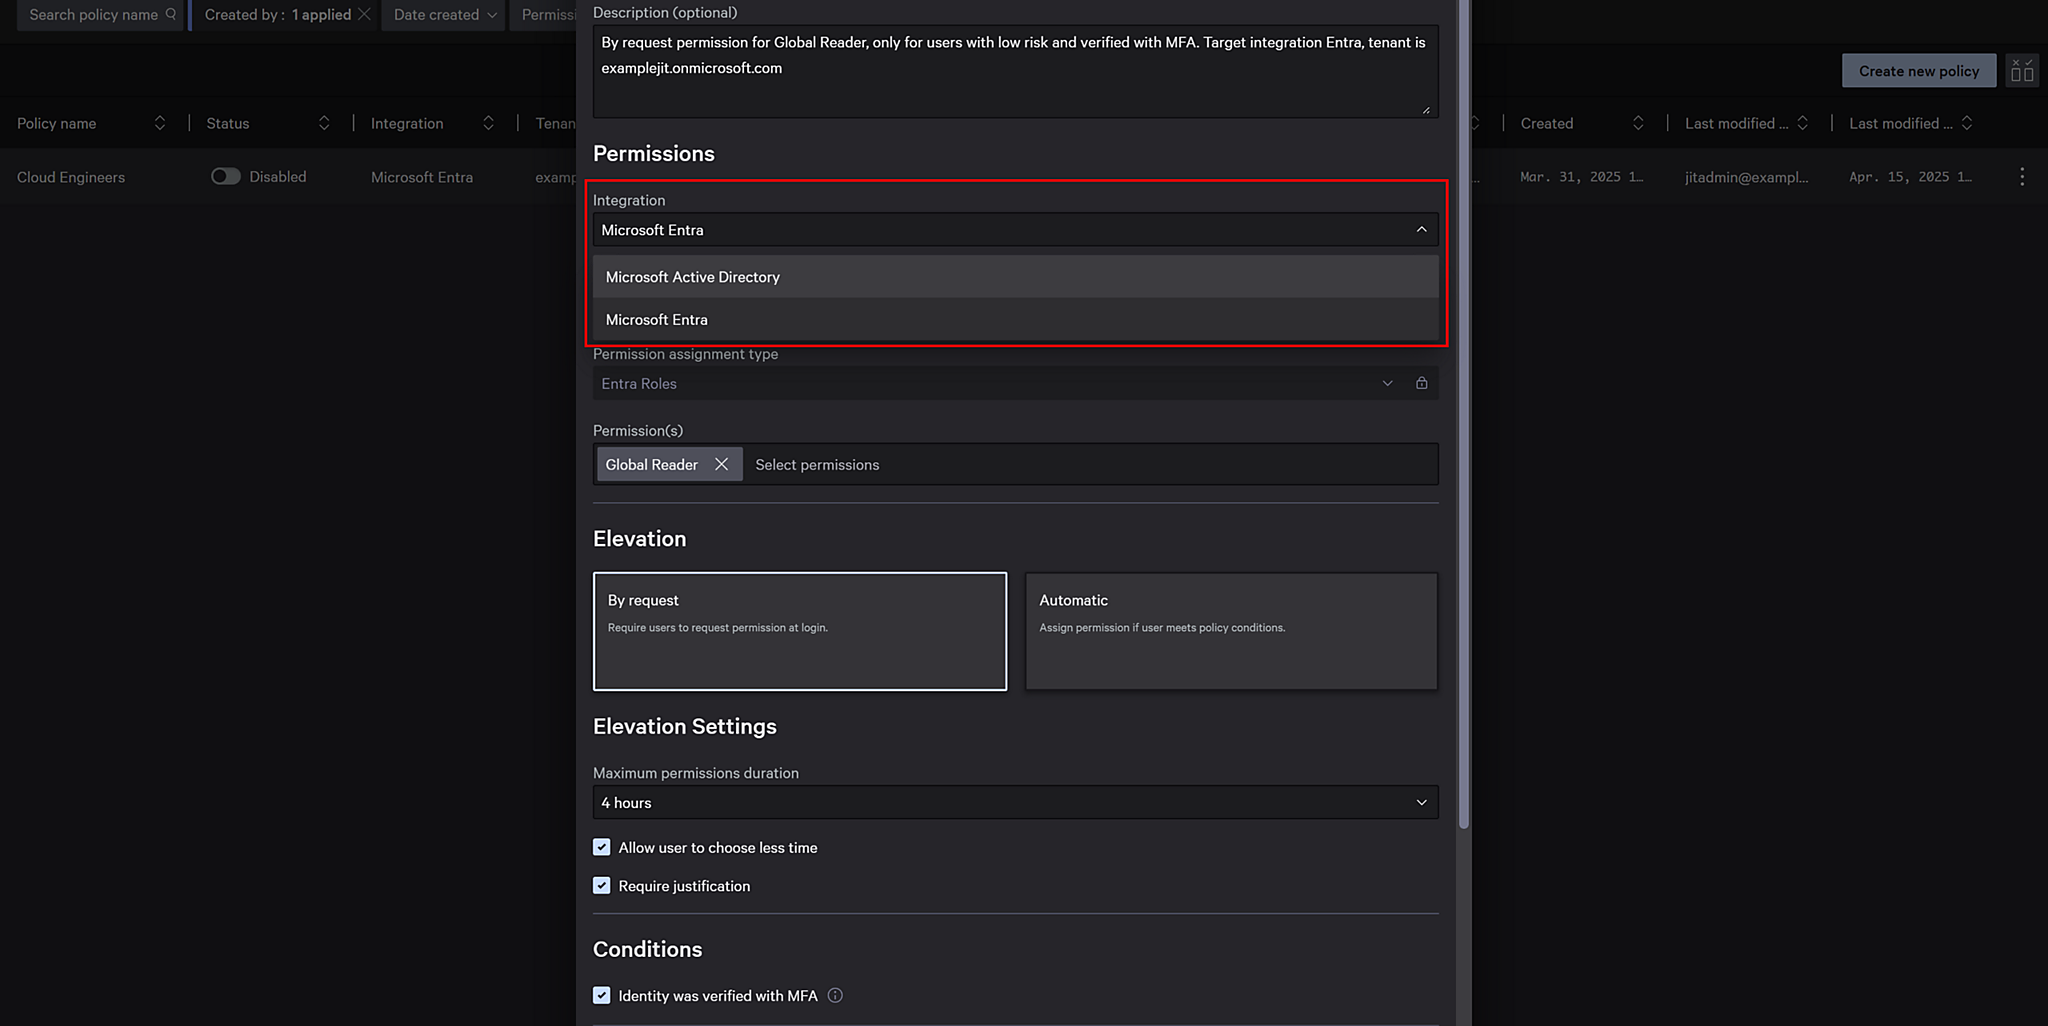
Task: Uncheck Require justification
Action: coord(601,885)
